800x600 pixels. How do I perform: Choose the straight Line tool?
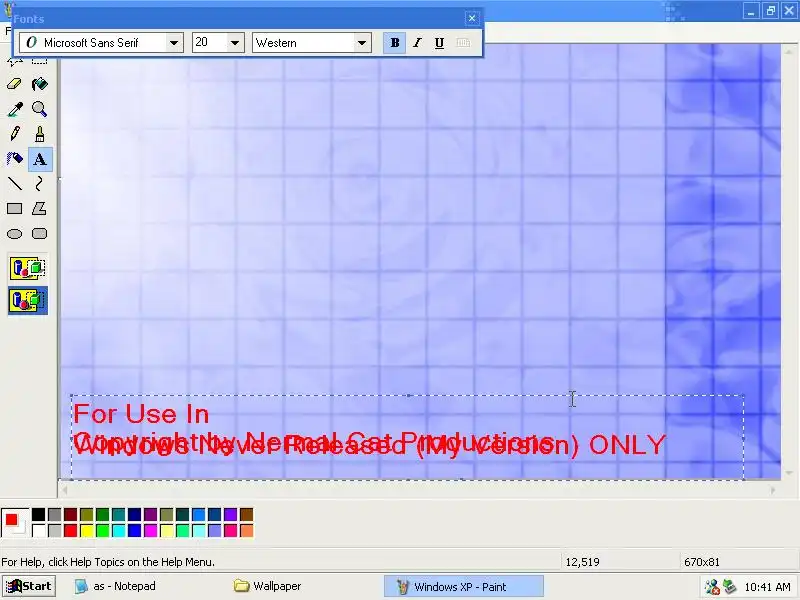click(x=14, y=183)
